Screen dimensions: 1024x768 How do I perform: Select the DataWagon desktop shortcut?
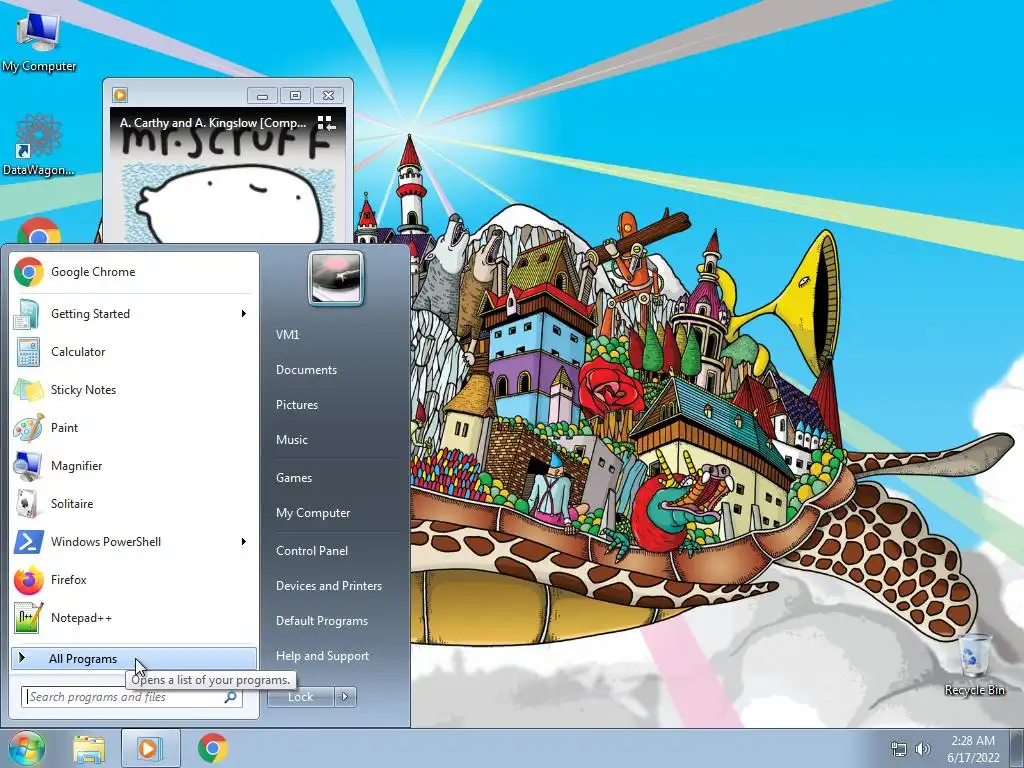(x=39, y=145)
